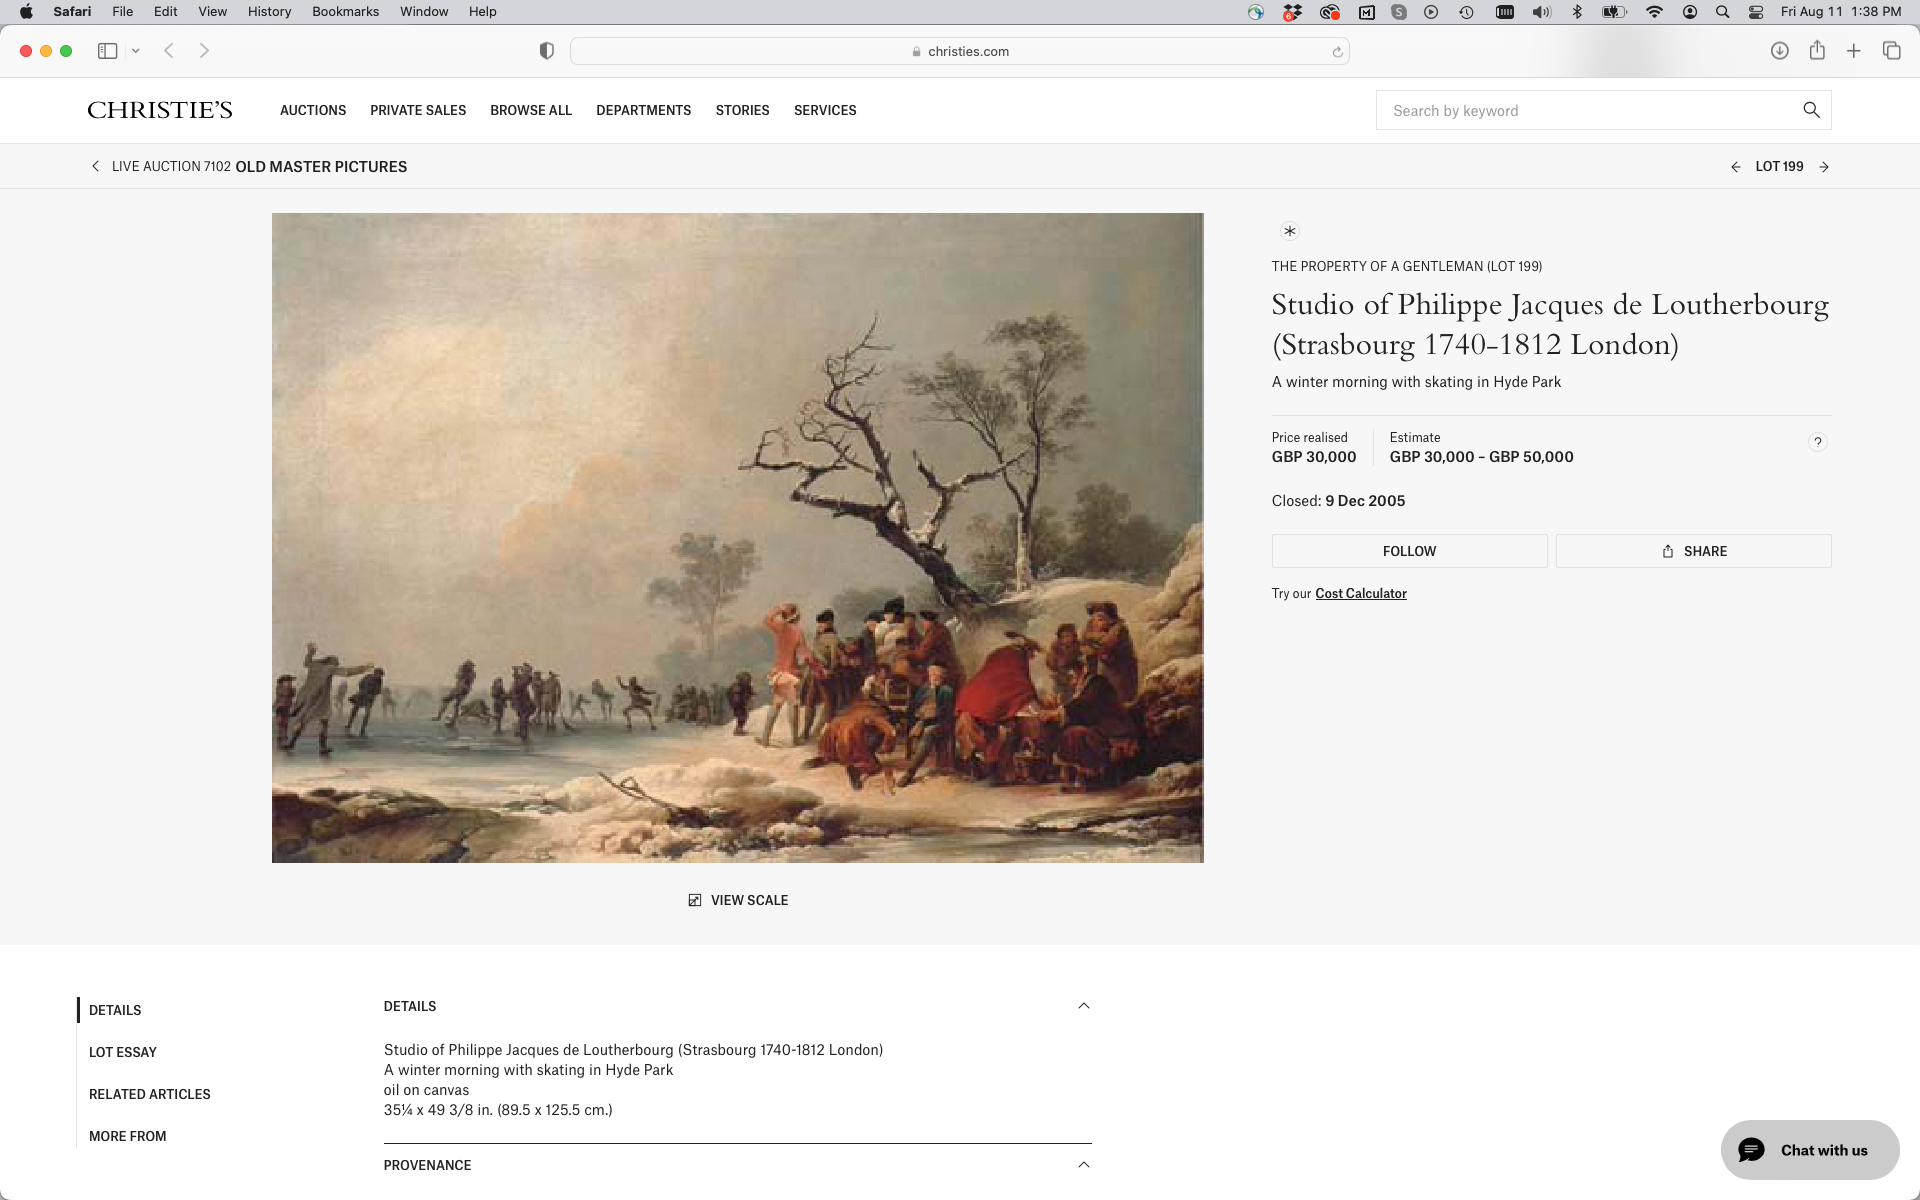Open the Chat with us widget
This screenshot has width=1920, height=1200.
[x=1810, y=1150]
